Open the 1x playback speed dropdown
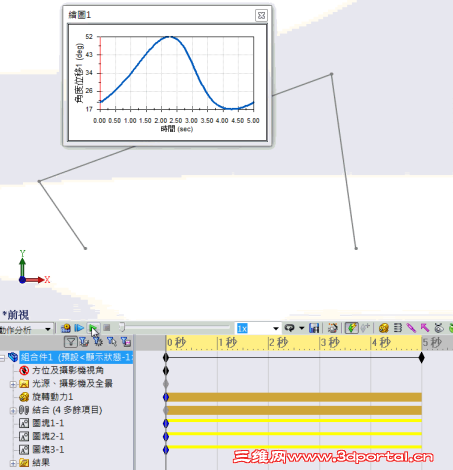Image resolution: width=453 pixels, height=470 pixels. pyautogui.click(x=276, y=329)
